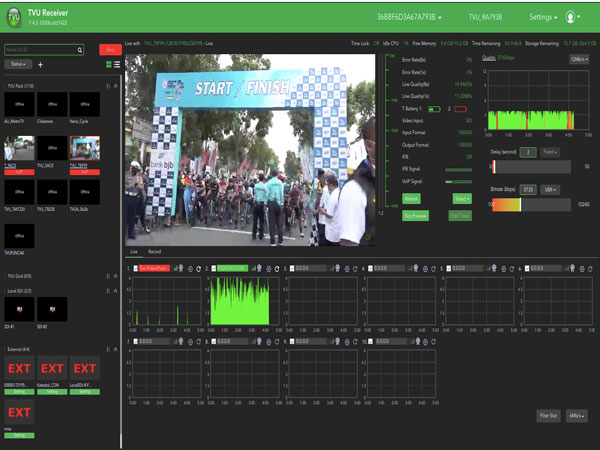The image size is (600, 450).
Task: Click slot 5 medal icon
Action: pyautogui.click(x=494, y=268)
